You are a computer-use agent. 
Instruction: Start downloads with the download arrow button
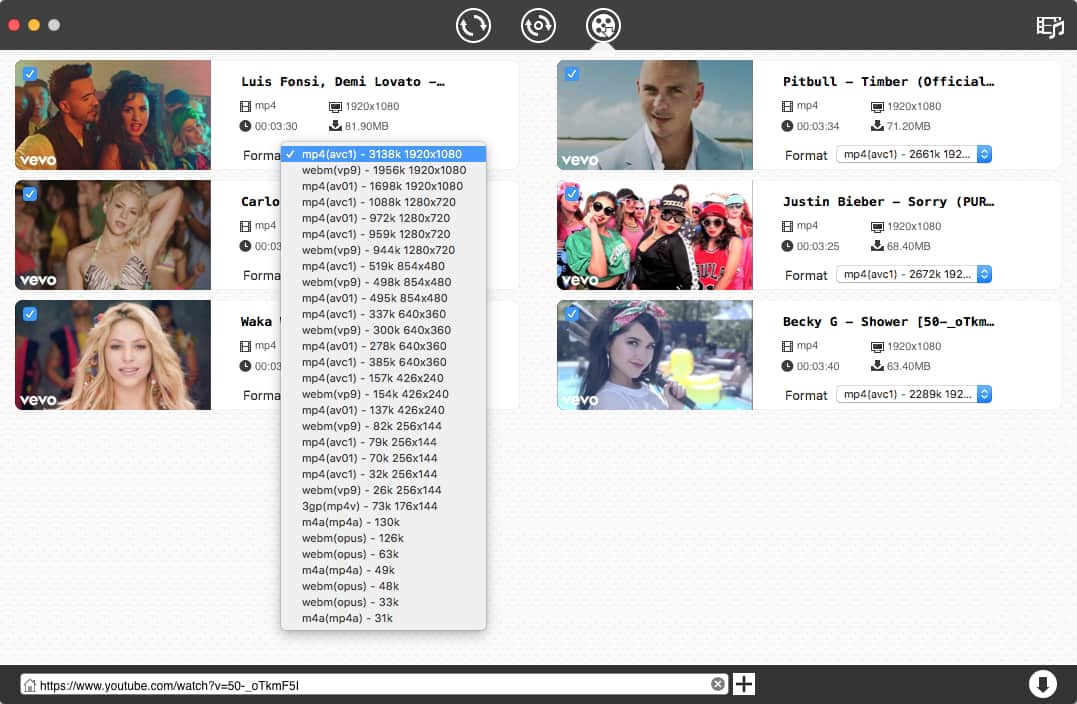click(1042, 684)
